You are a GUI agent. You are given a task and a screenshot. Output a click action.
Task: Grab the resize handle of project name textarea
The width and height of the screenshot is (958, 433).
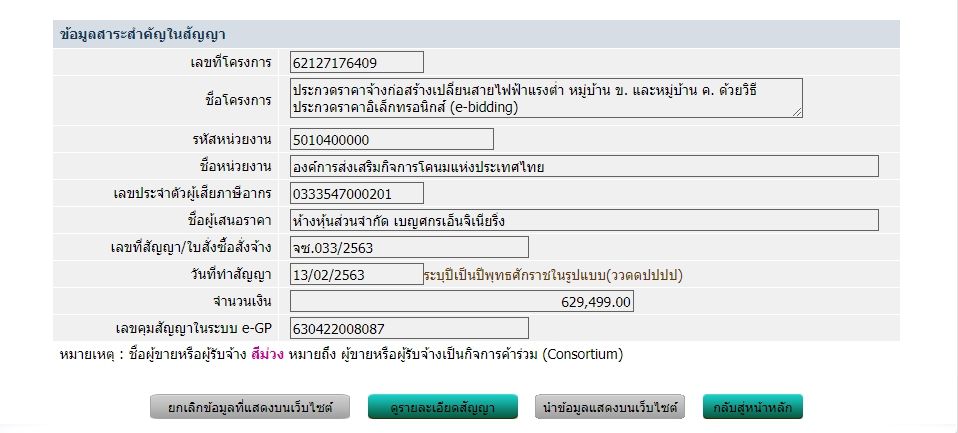point(797,113)
